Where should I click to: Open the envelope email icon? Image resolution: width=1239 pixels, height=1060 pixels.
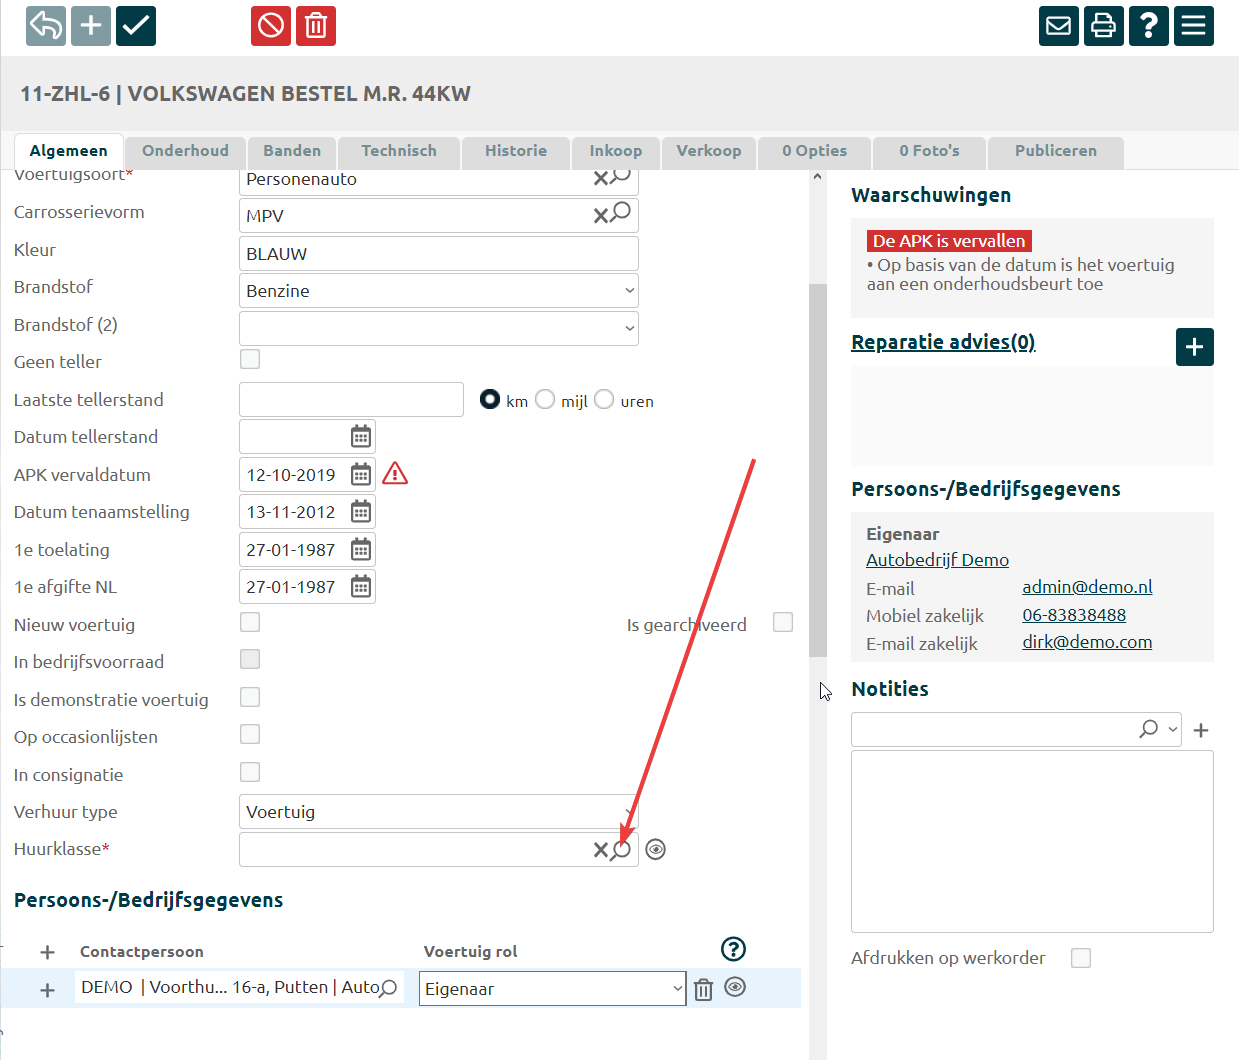coord(1058,26)
